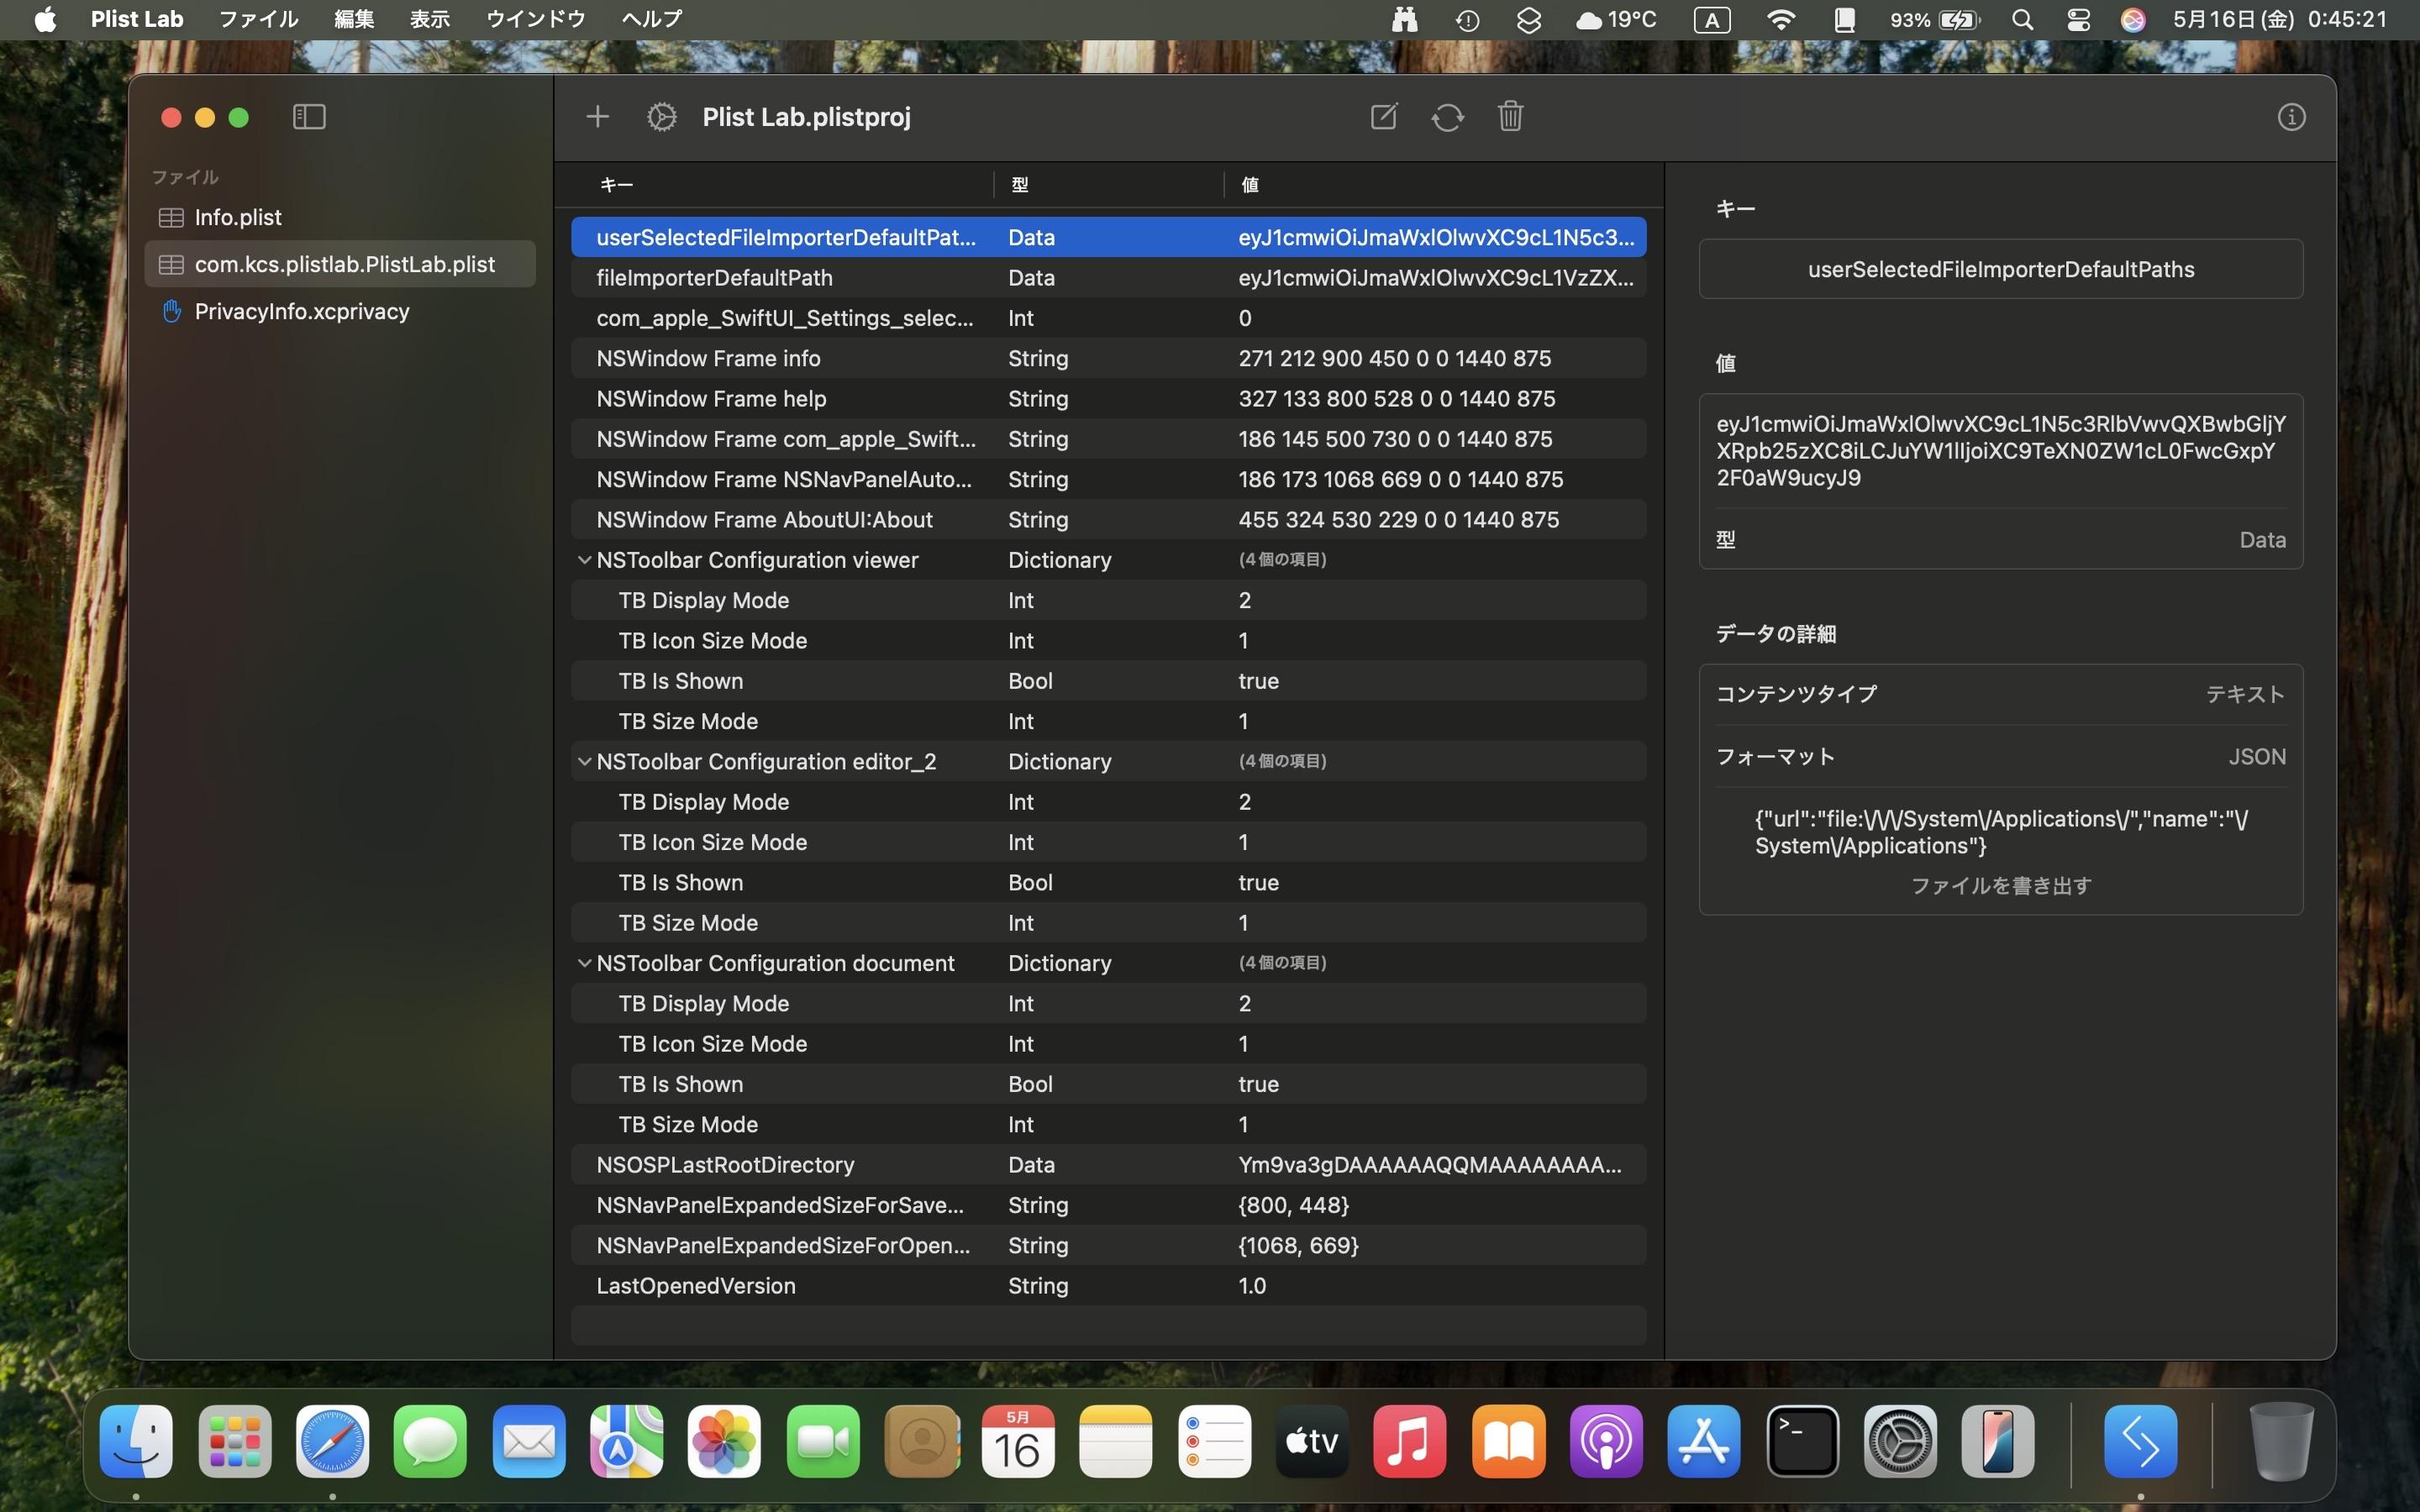Select the NSWindow Frame help row
The width and height of the screenshot is (2420, 1512).
click(x=1108, y=398)
